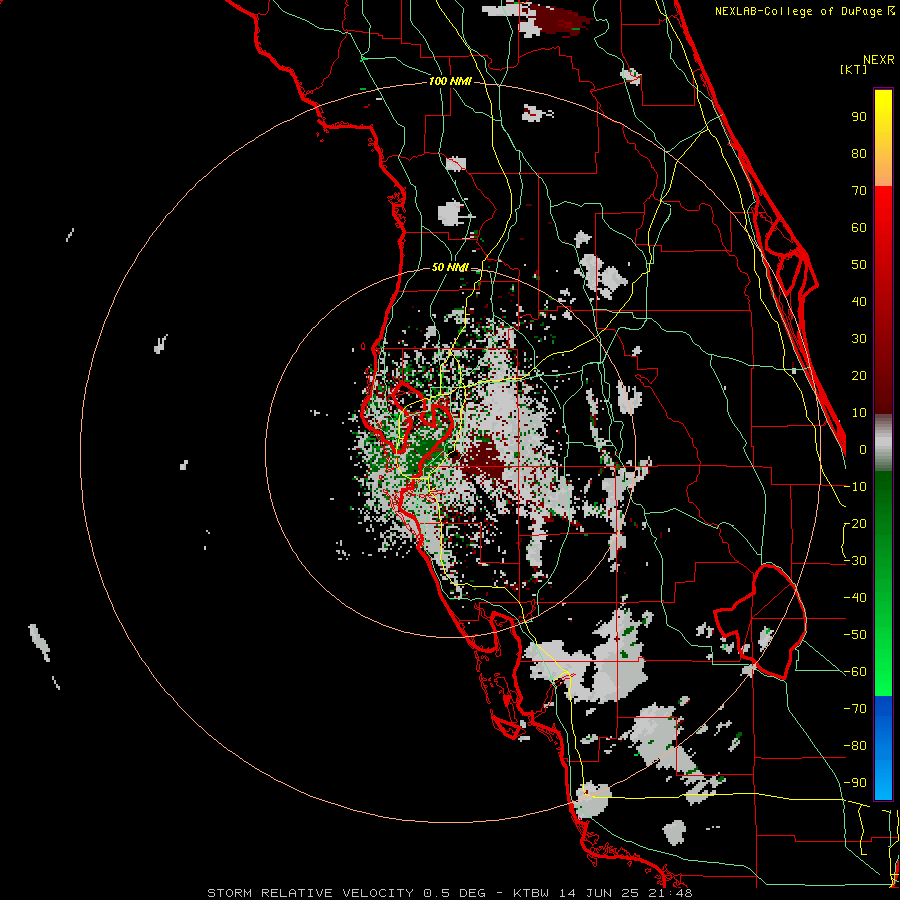Click the positive 90 knot scale value
The height and width of the screenshot is (900, 900).
[859, 117]
